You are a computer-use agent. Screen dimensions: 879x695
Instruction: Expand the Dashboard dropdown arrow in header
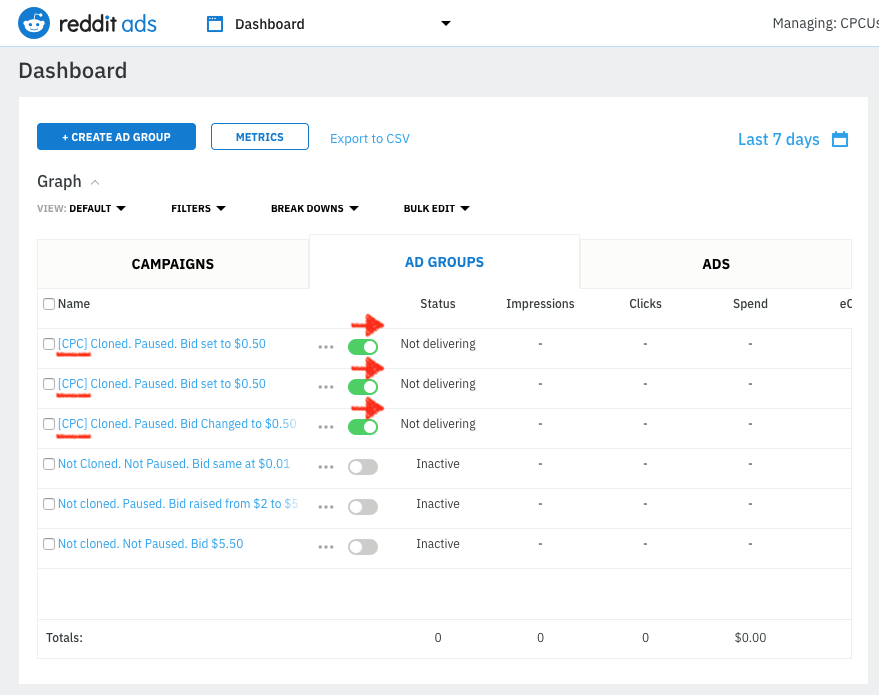(x=446, y=24)
